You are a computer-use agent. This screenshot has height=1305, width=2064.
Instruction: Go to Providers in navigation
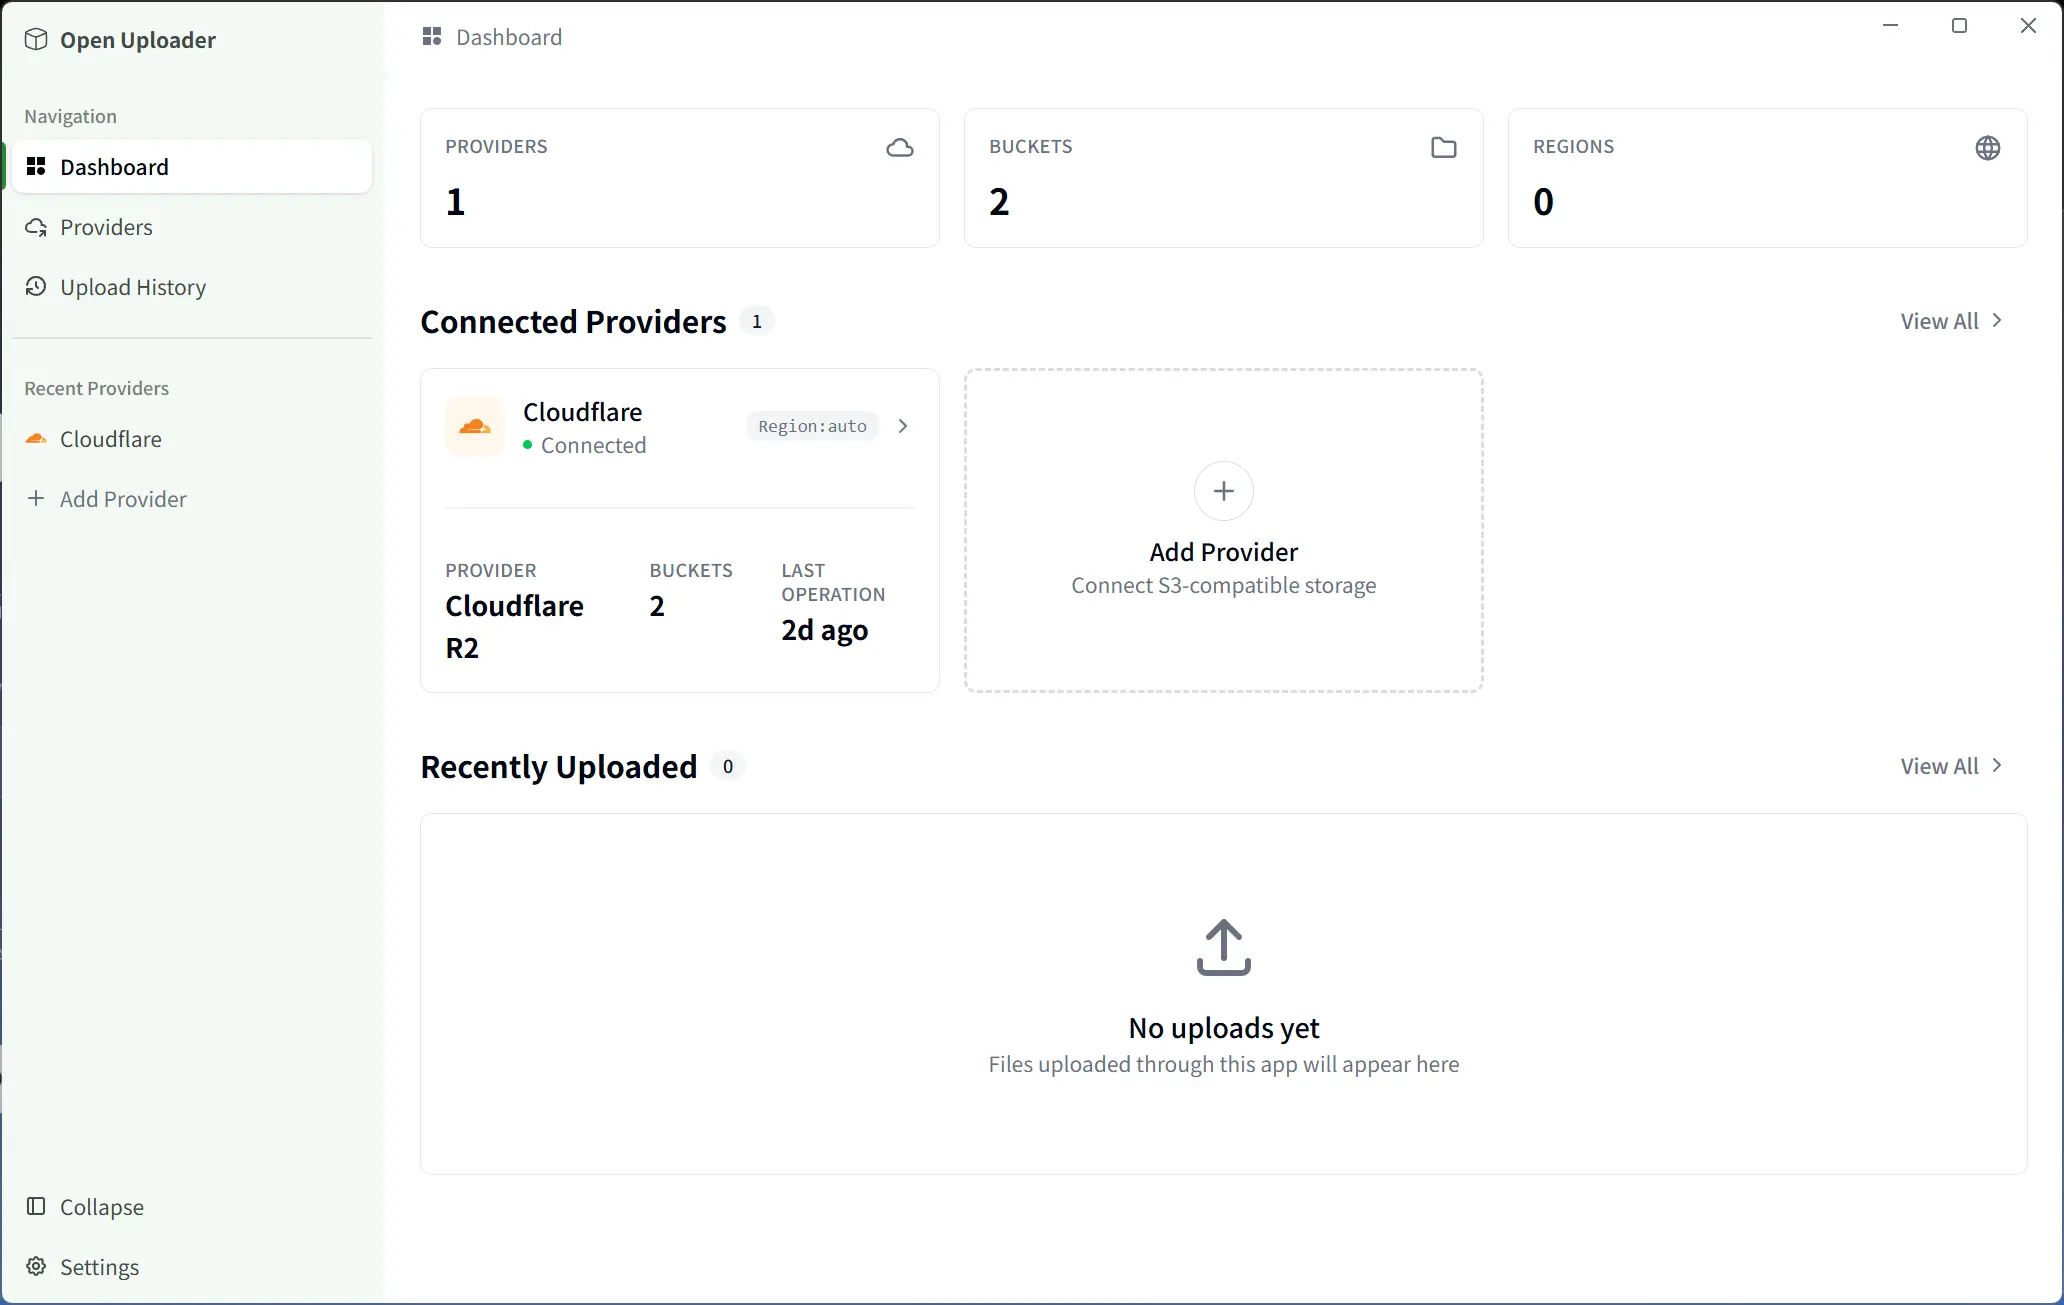click(106, 227)
